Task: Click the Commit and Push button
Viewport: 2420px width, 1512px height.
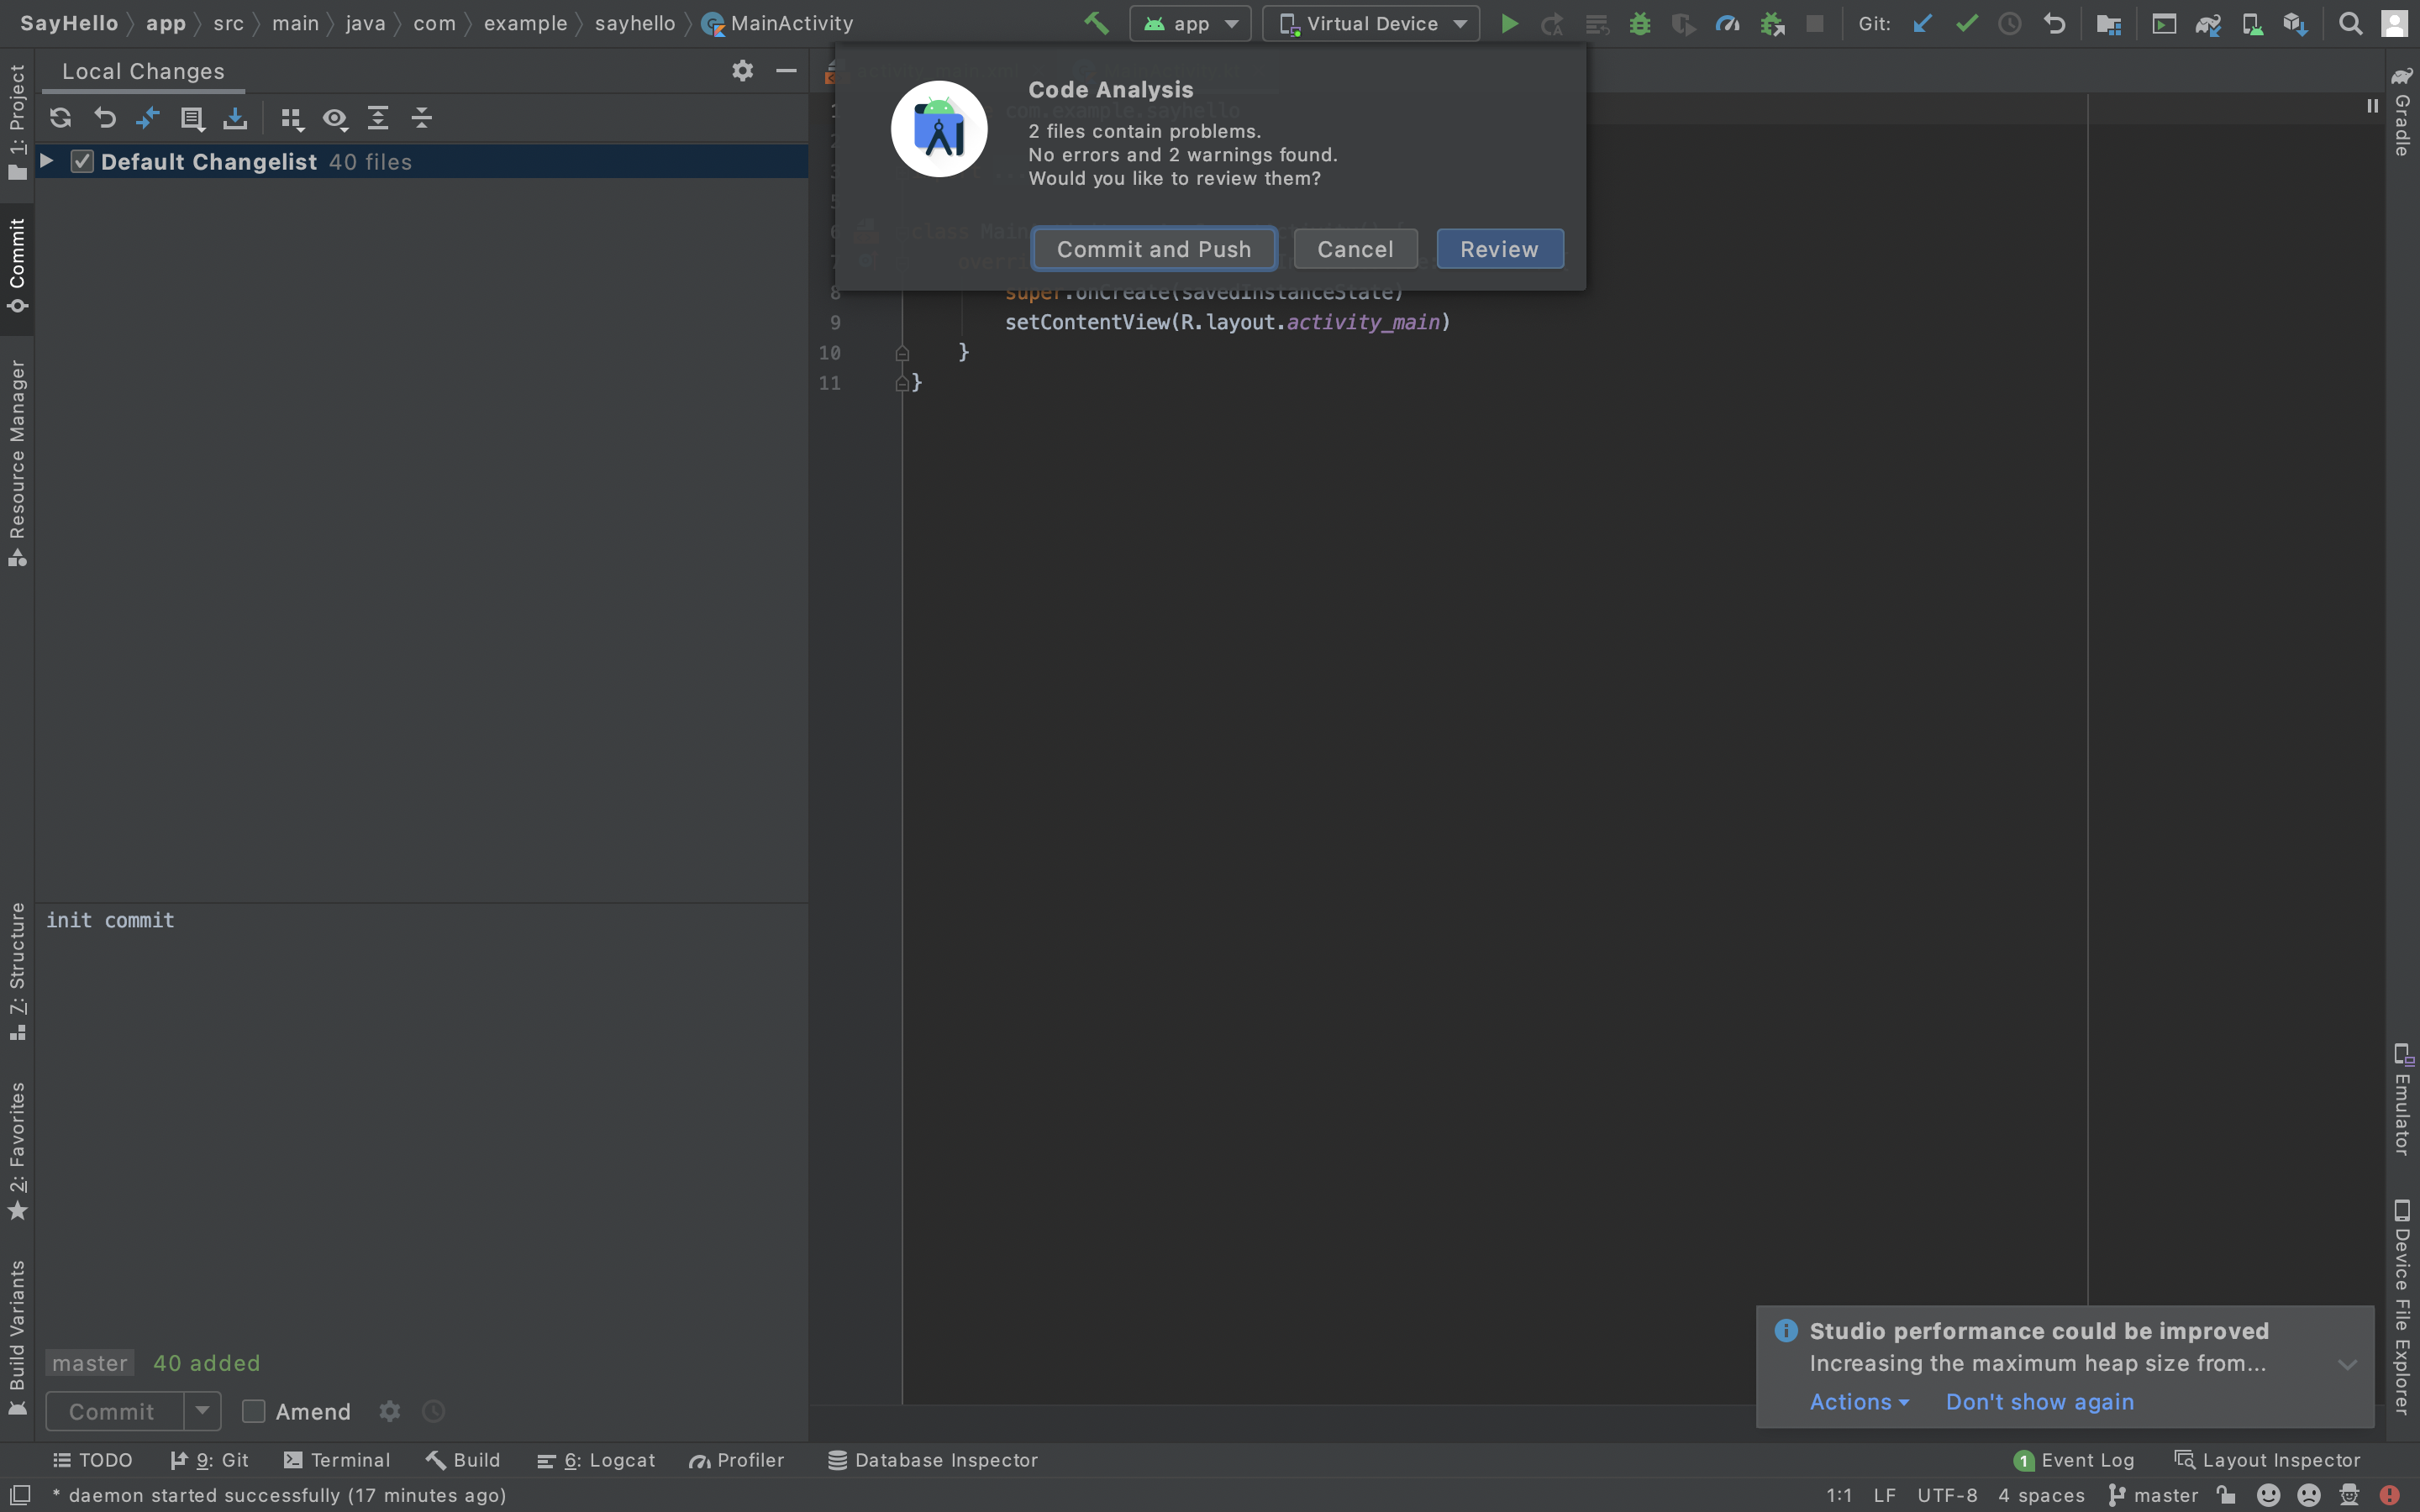Action: click(1154, 249)
